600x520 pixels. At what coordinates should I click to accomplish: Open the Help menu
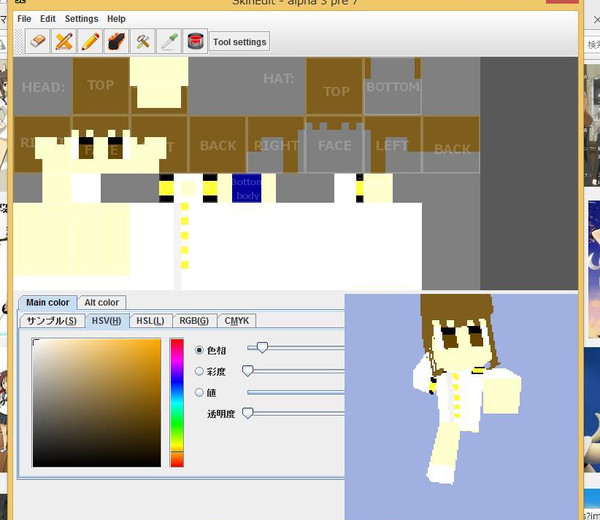pyautogui.click(x=116, y=19)
